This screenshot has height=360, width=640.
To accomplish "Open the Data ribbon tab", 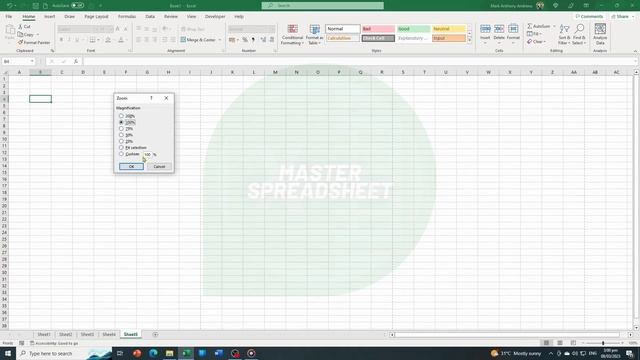I will [x=150, y=17].
